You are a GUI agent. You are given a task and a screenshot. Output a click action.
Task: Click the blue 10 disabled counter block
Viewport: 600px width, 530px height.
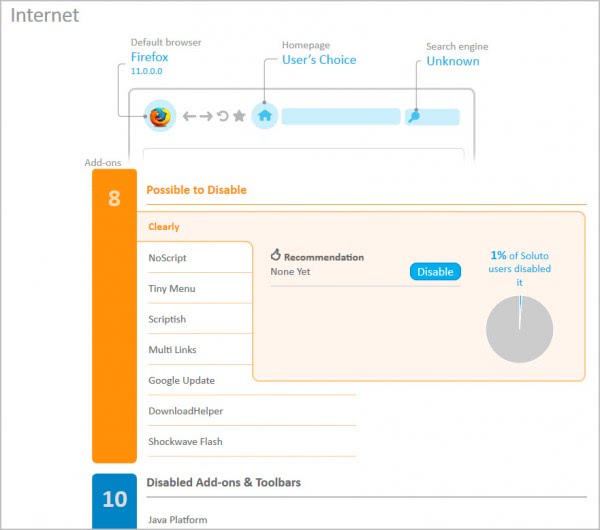click(114, 501)
